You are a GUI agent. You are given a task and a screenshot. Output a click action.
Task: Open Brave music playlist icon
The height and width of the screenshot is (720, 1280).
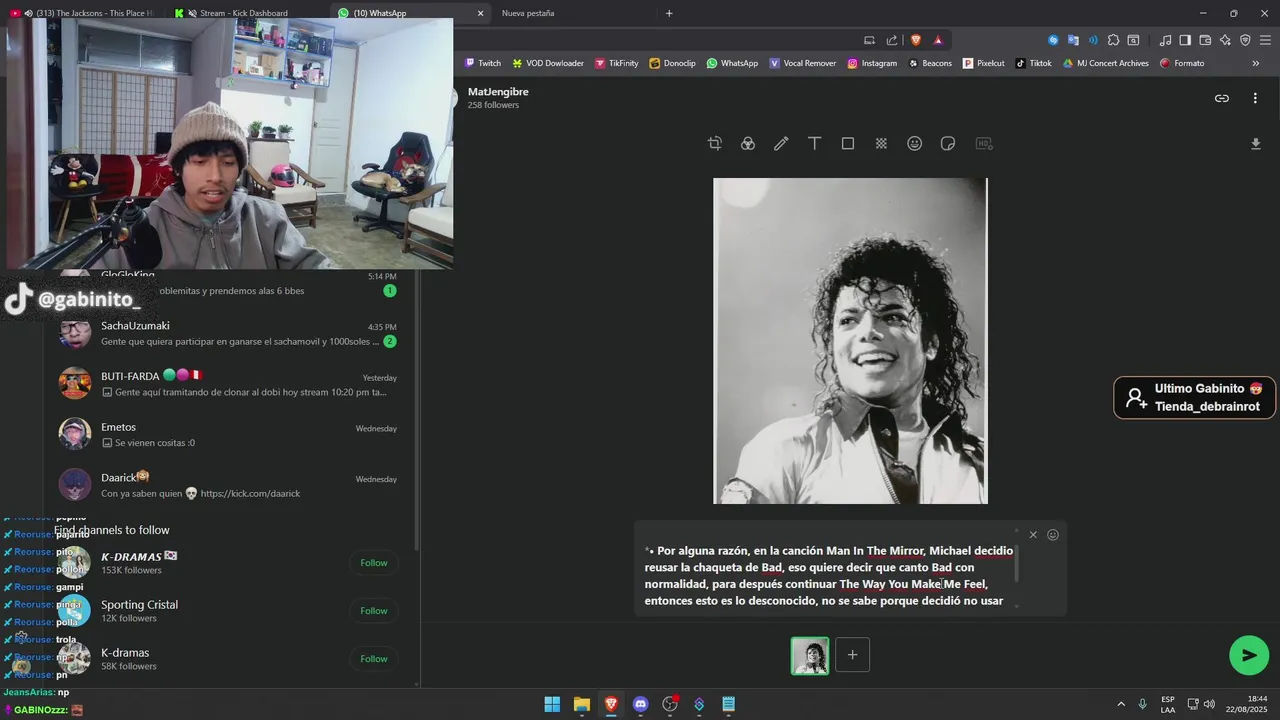[1165, 40]
